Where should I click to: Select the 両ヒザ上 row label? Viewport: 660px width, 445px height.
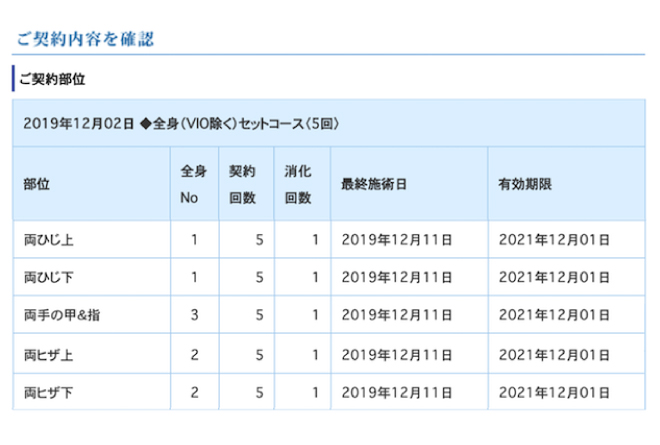49,354
